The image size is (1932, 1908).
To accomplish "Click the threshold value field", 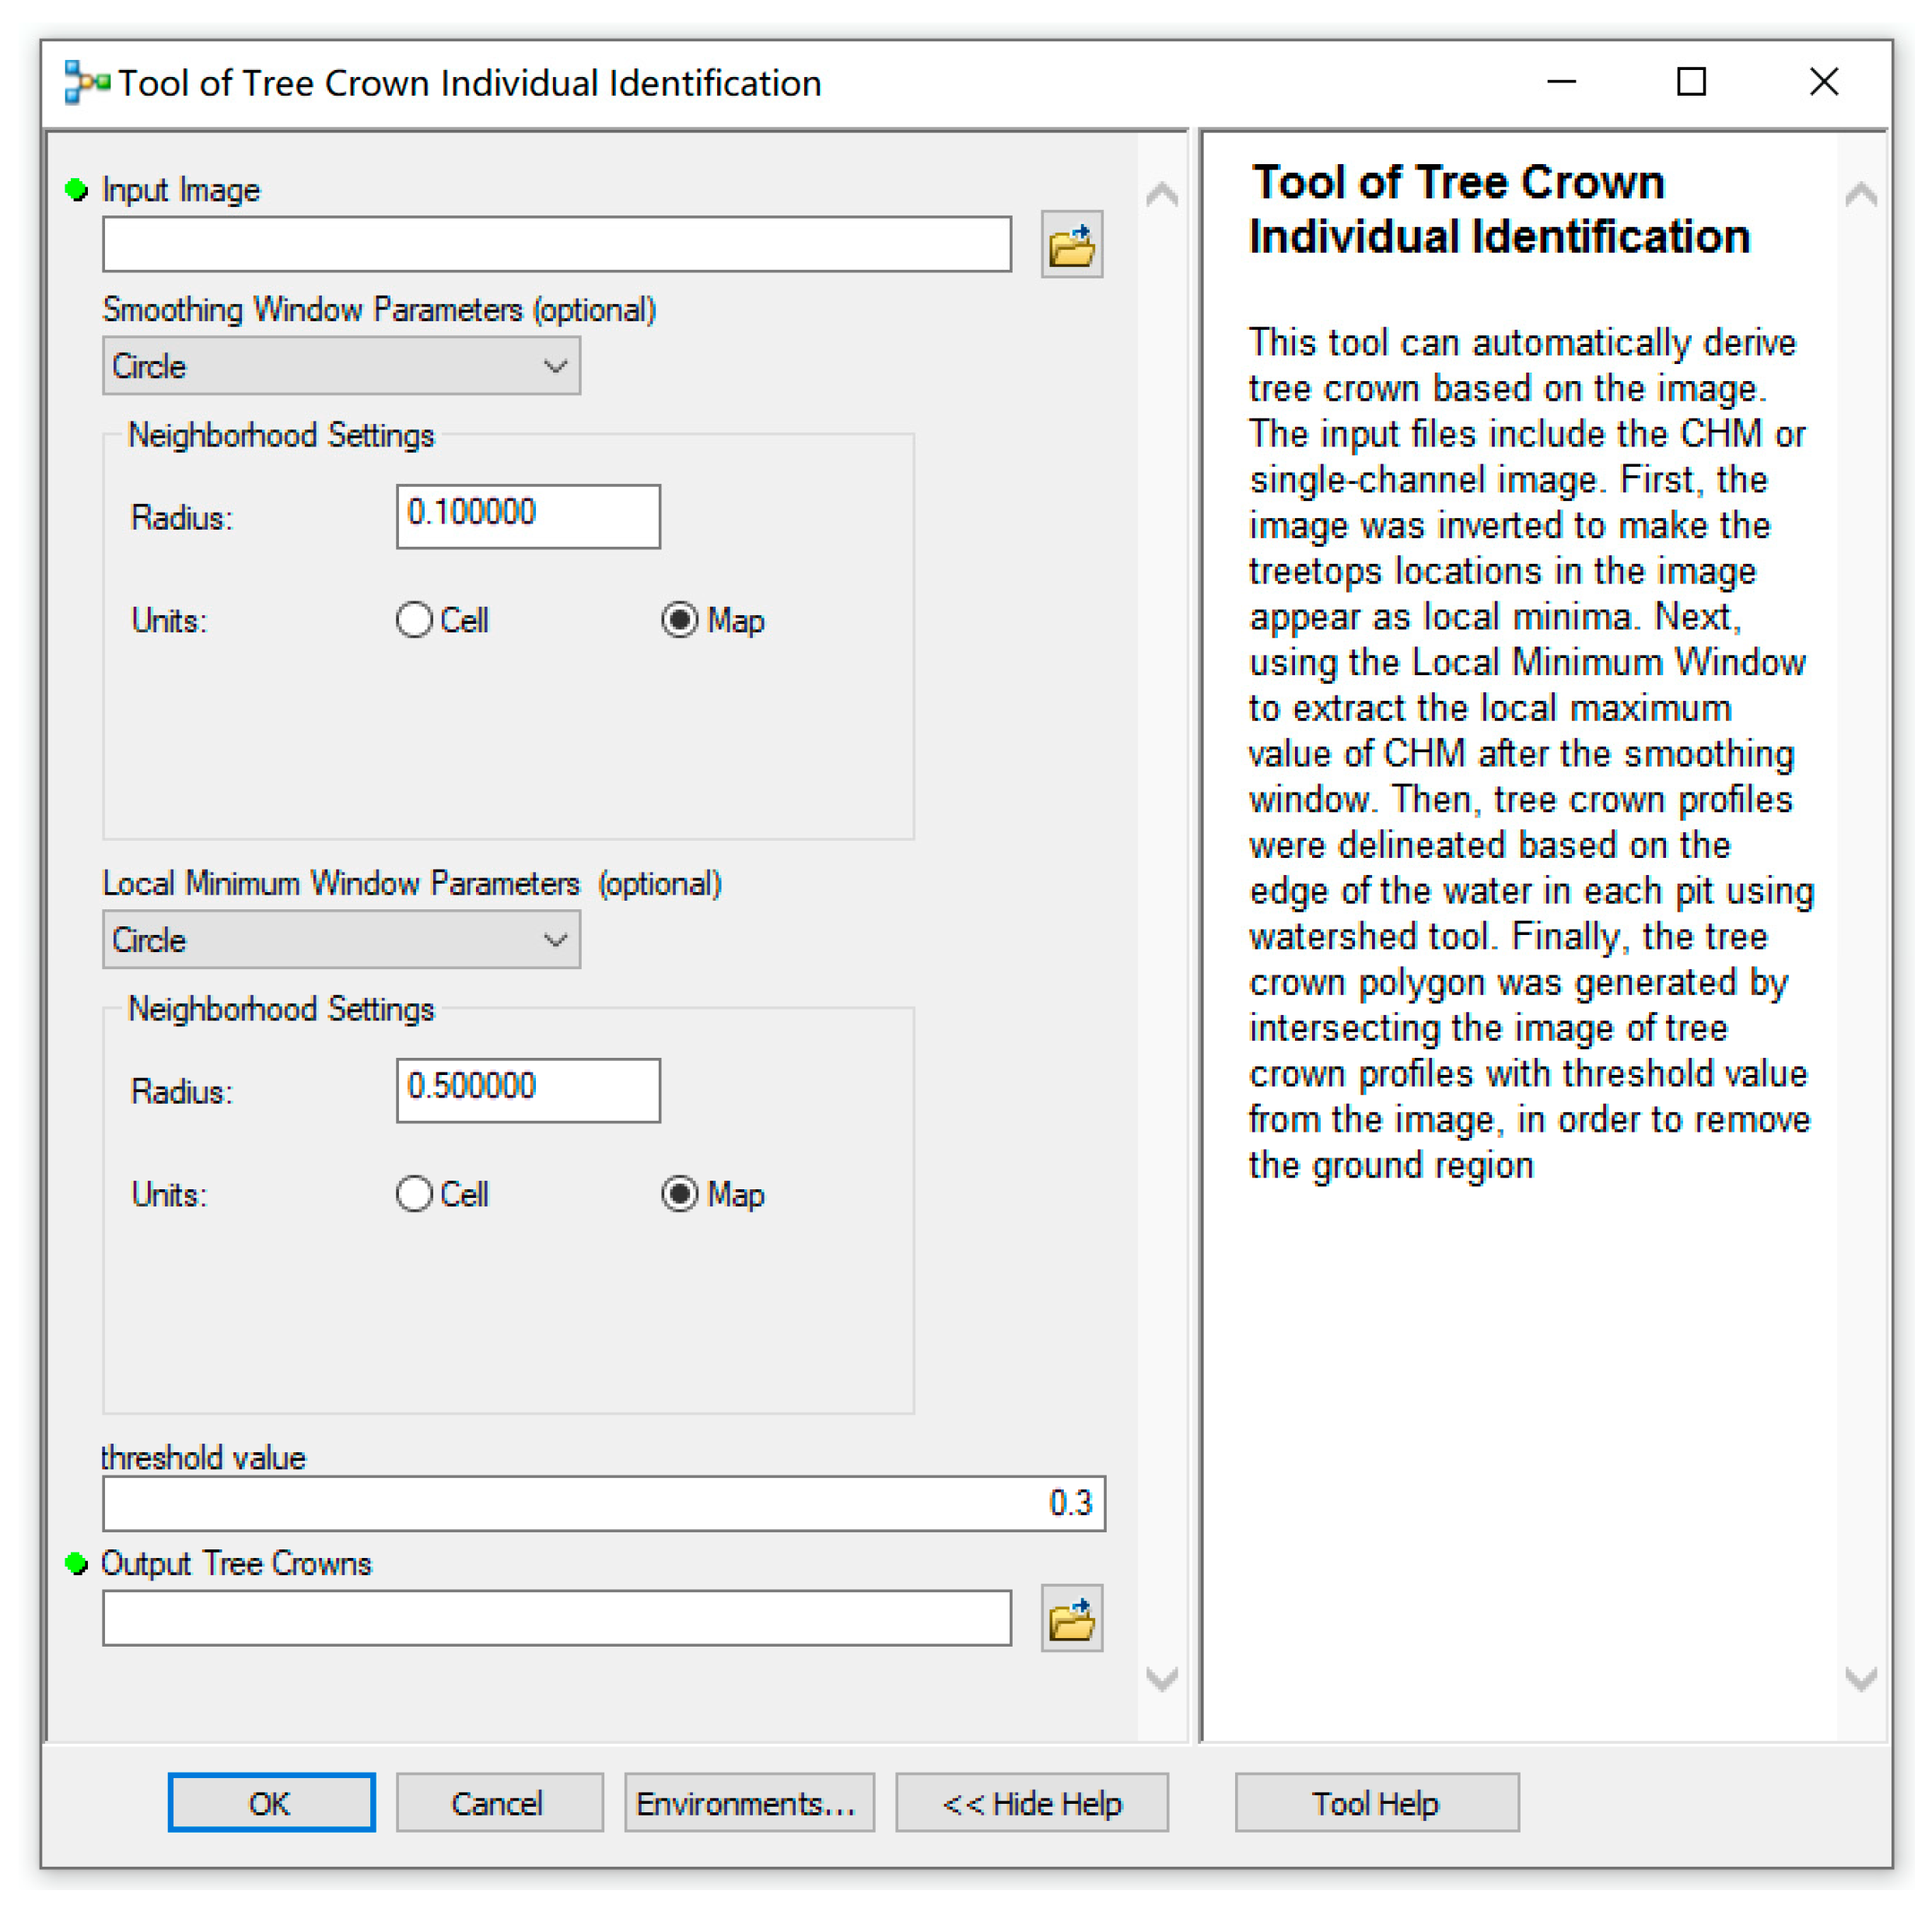I will (x=603, y=1503).
